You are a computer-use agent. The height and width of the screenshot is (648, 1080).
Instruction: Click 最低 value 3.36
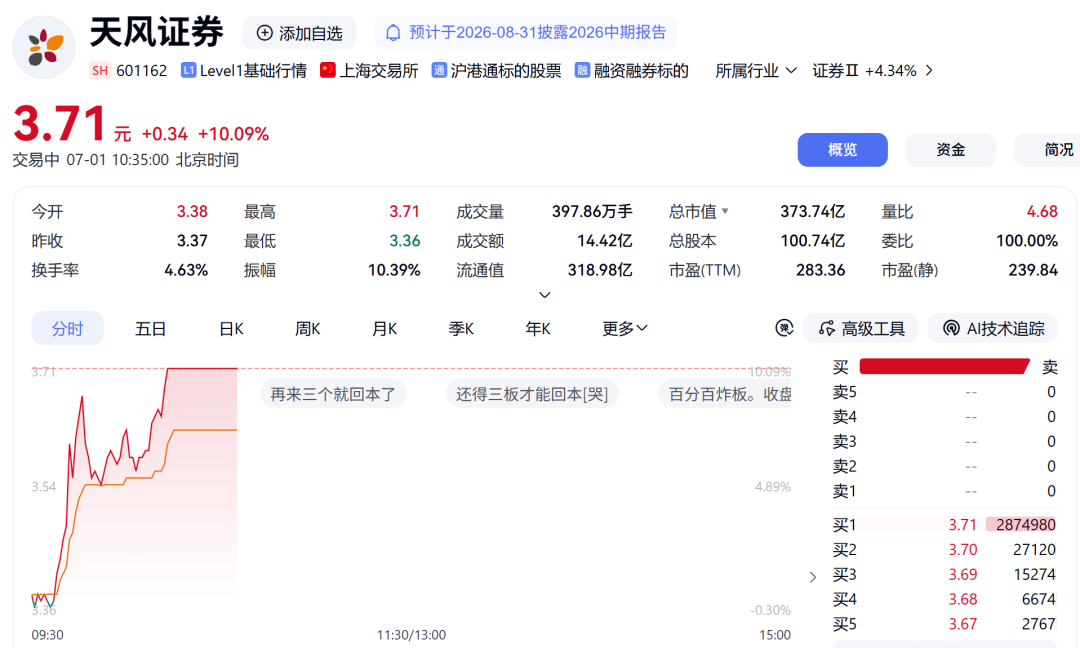(x=404, y=240)
